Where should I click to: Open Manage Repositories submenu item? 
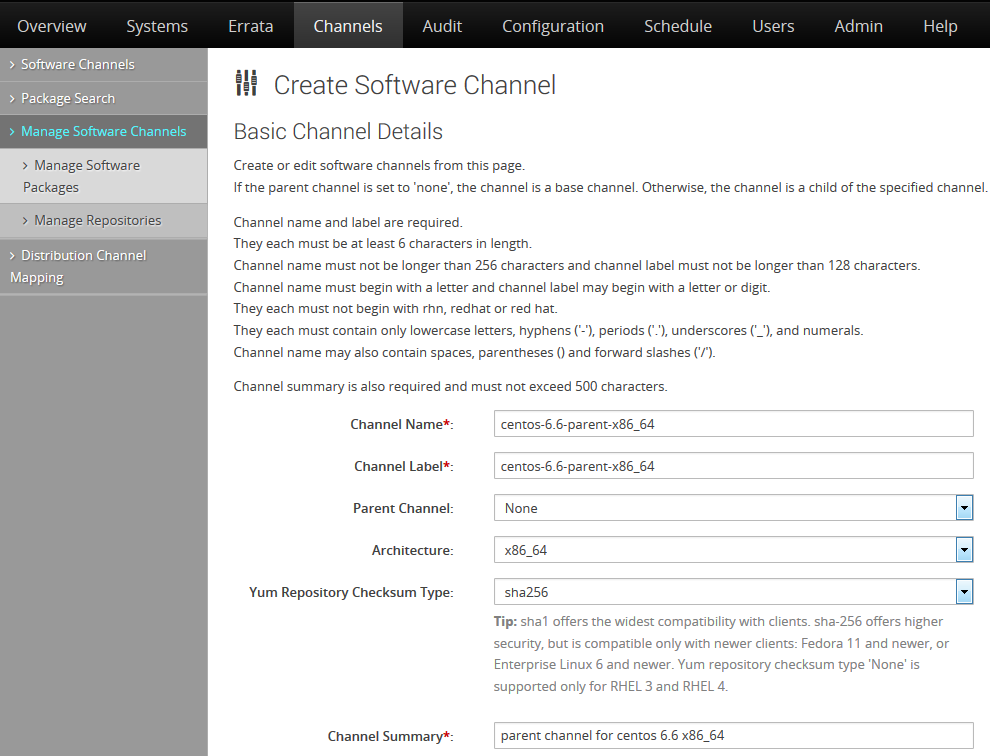(x=104, y=220)
